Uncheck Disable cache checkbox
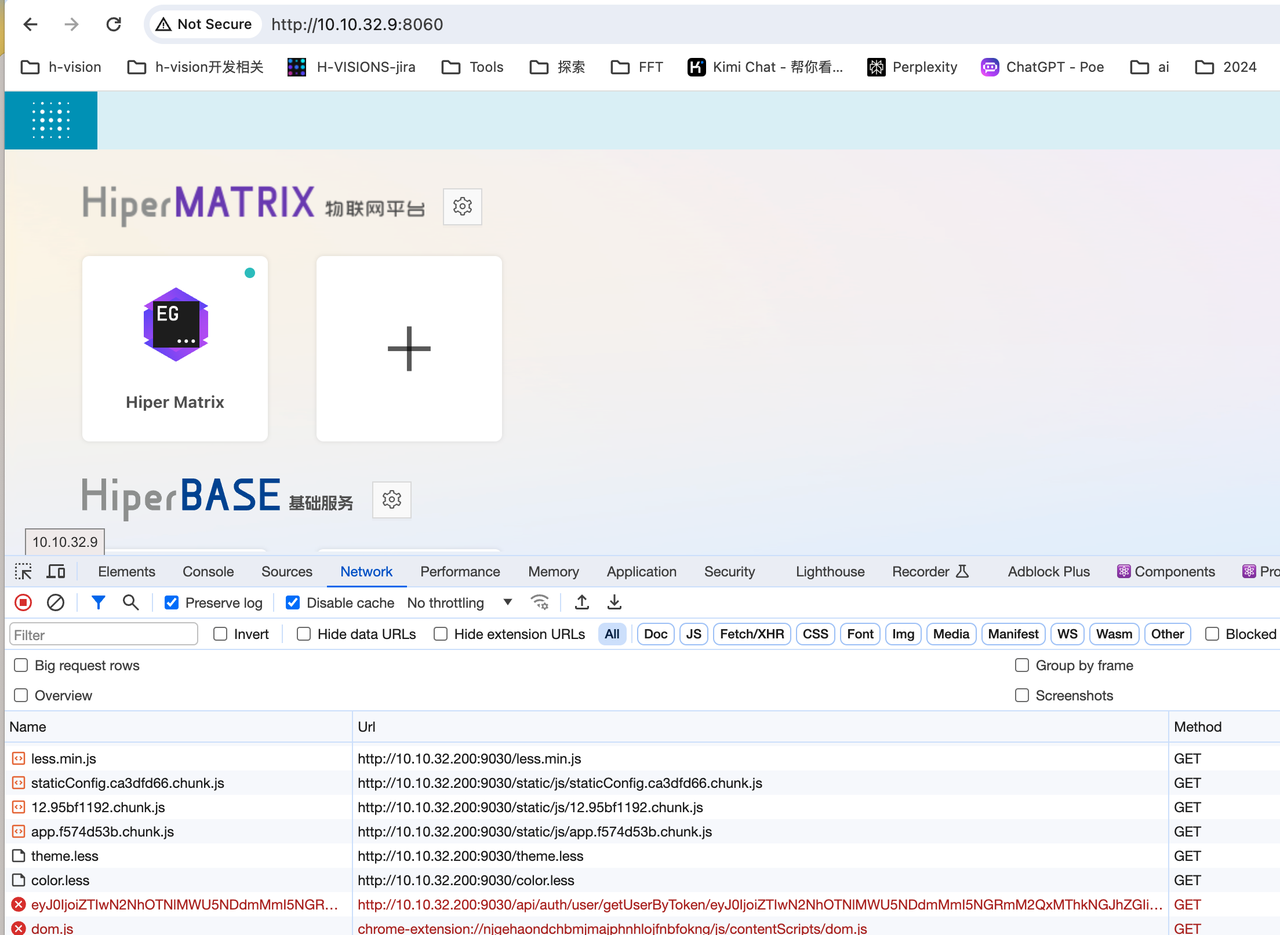The image size is (1280, 935). pyautogui.click(x=293, y=603)
